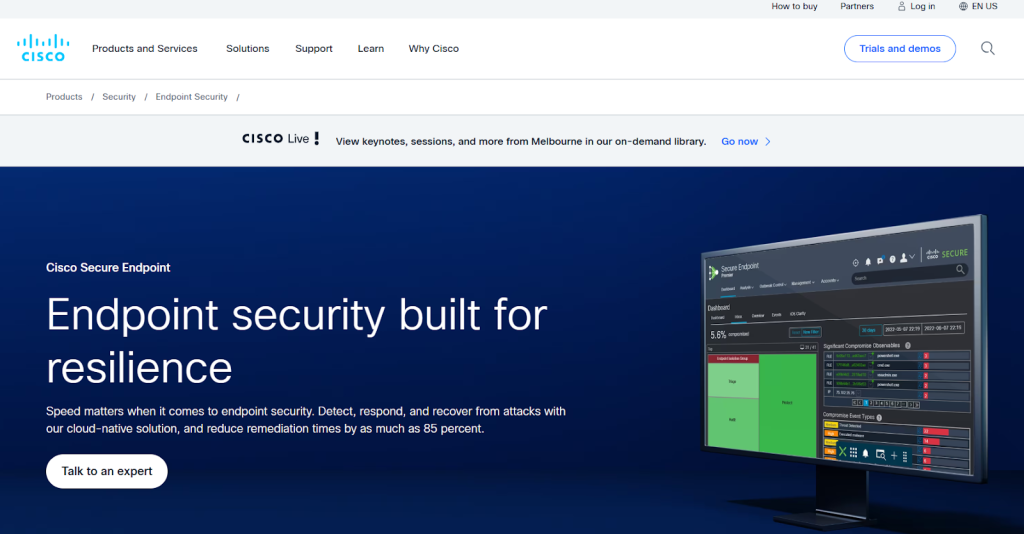The height and width of the screenshot is (534, 1024).
Task: Click the Cisco logo
Action: coord(43,48)
